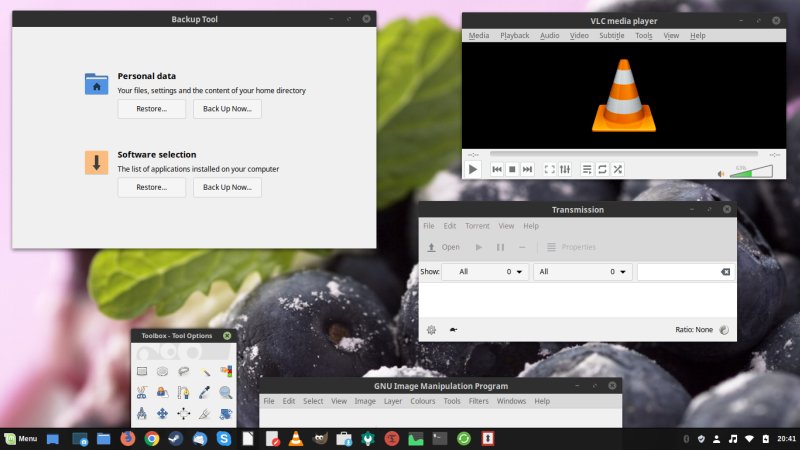
Task: Pick the Fuzzy Select magic wand tool
Action: [205, 371]
